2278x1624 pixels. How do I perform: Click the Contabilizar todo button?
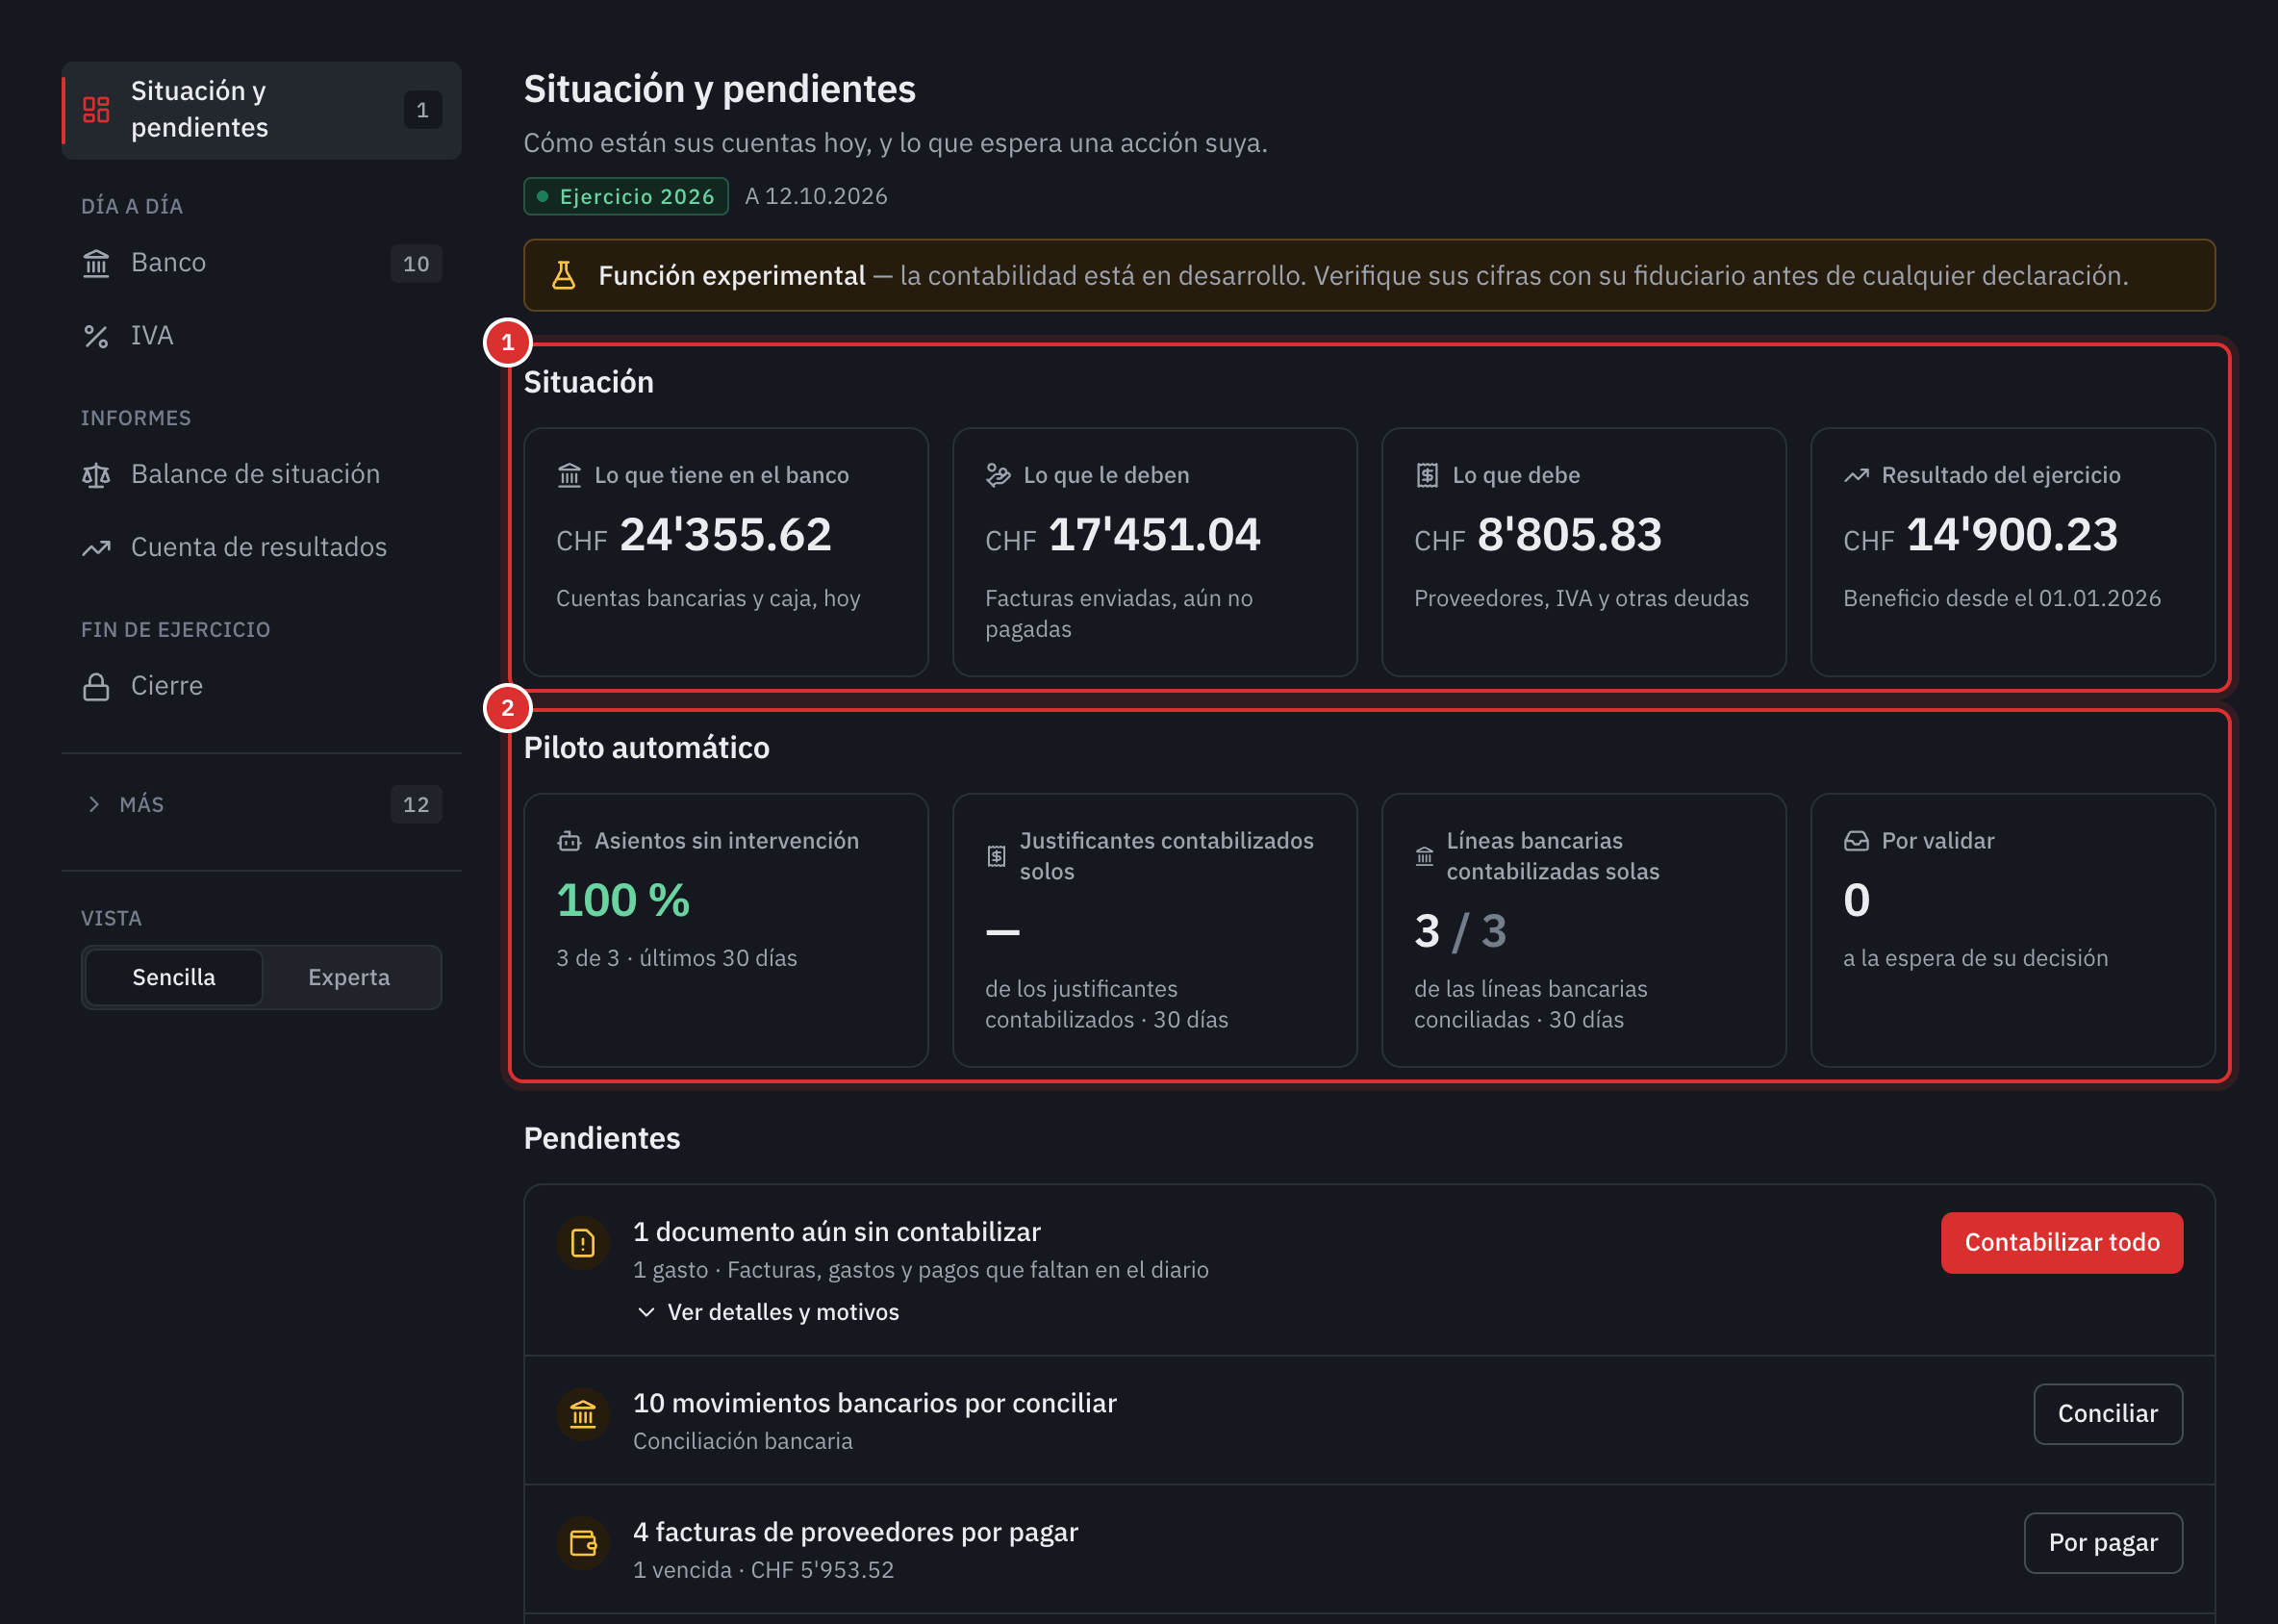(2062, 1243)
